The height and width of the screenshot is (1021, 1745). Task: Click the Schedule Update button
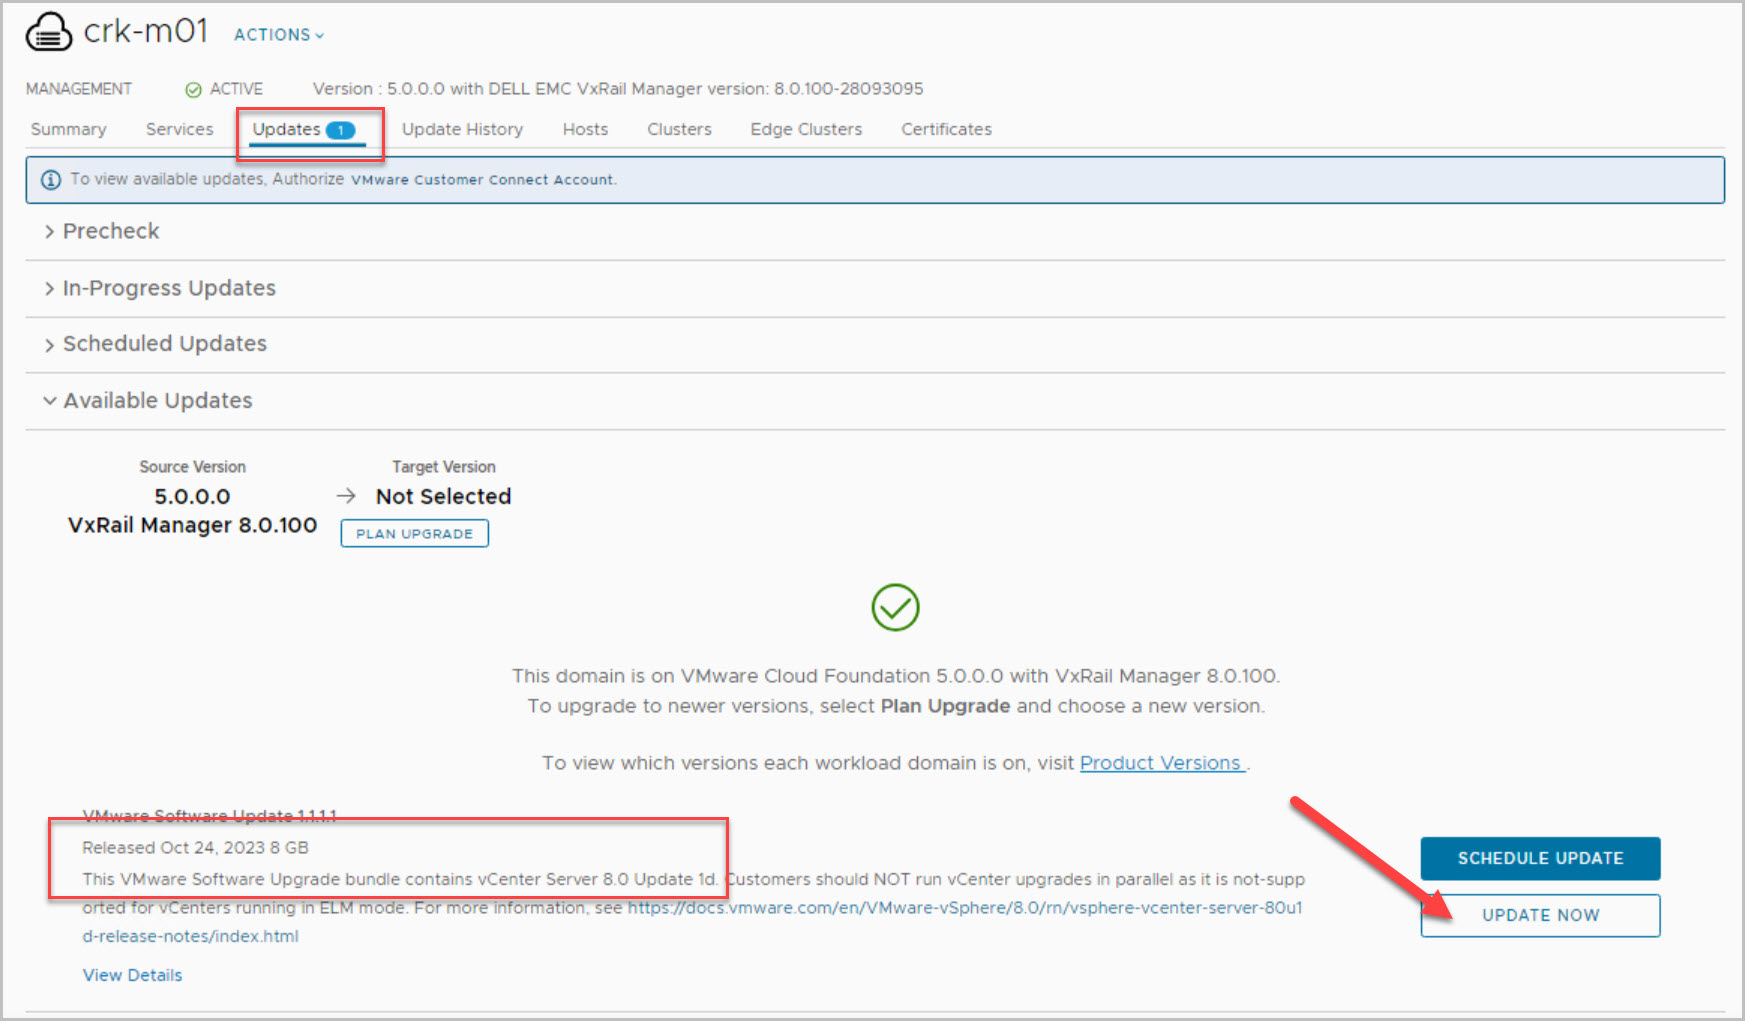coord(1540,858)
